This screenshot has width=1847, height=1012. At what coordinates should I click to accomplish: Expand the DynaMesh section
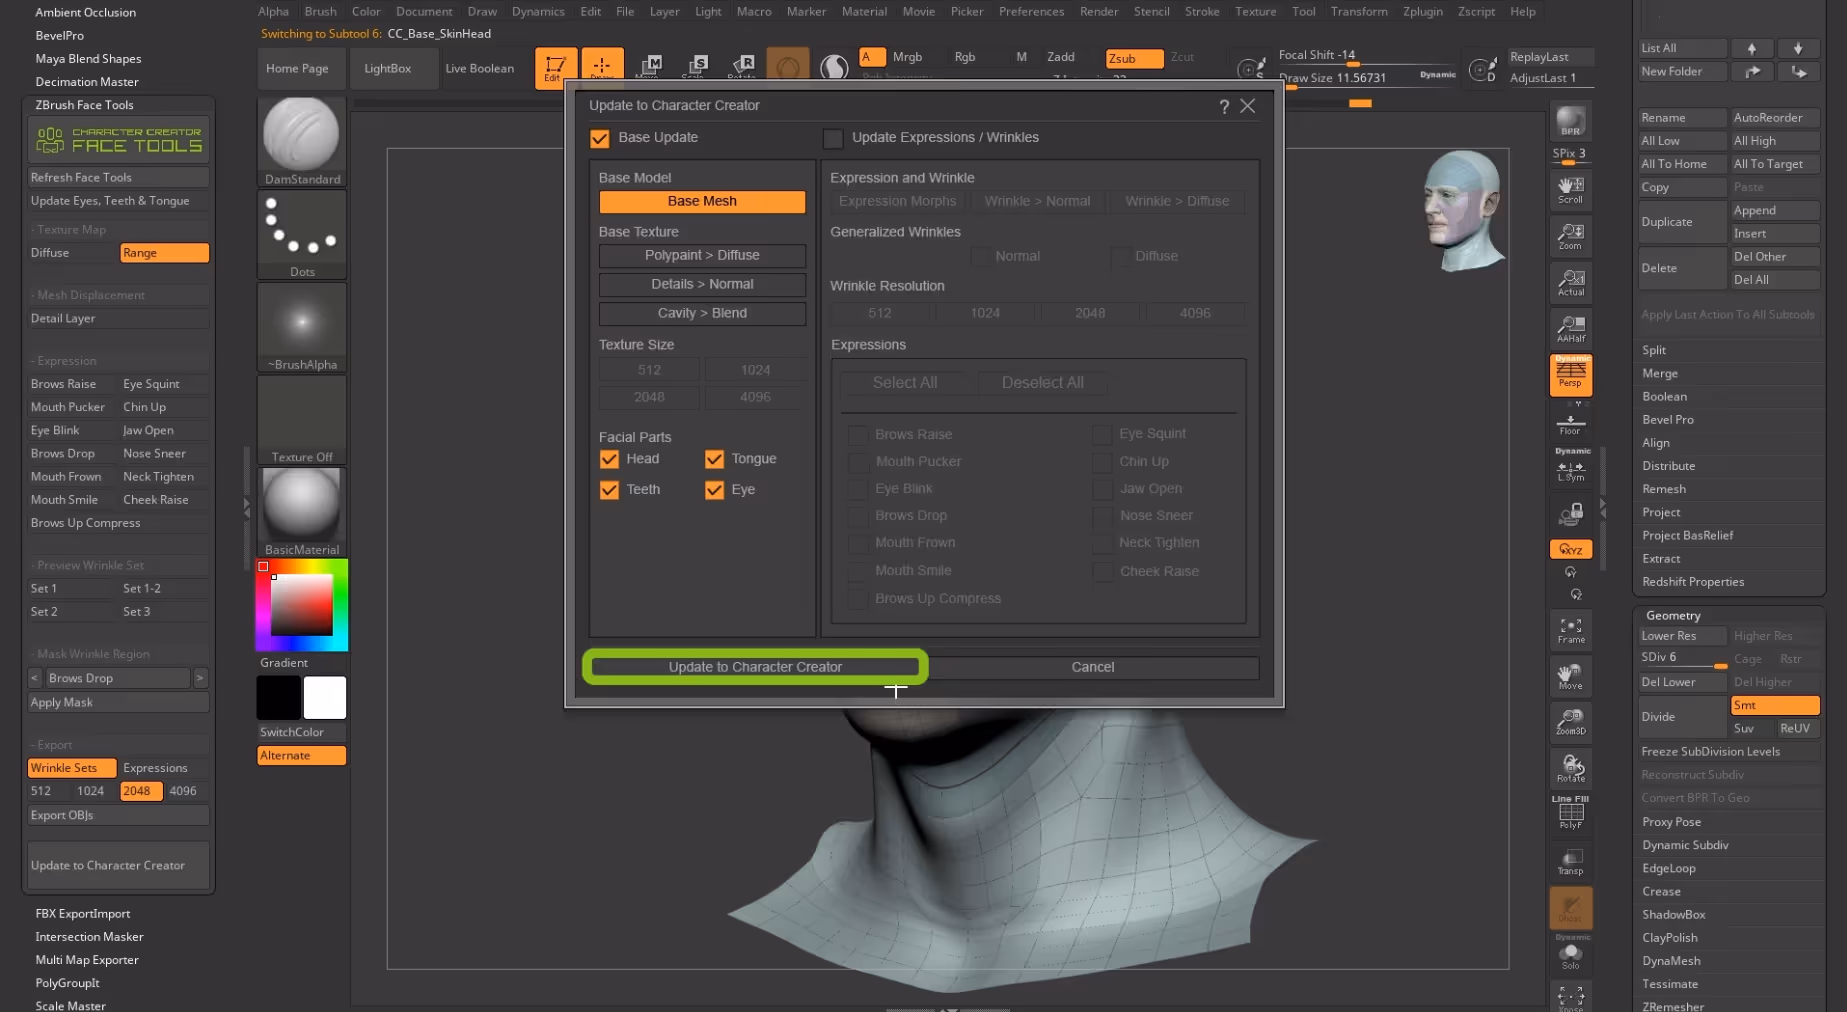click(x=1670, y=961)
